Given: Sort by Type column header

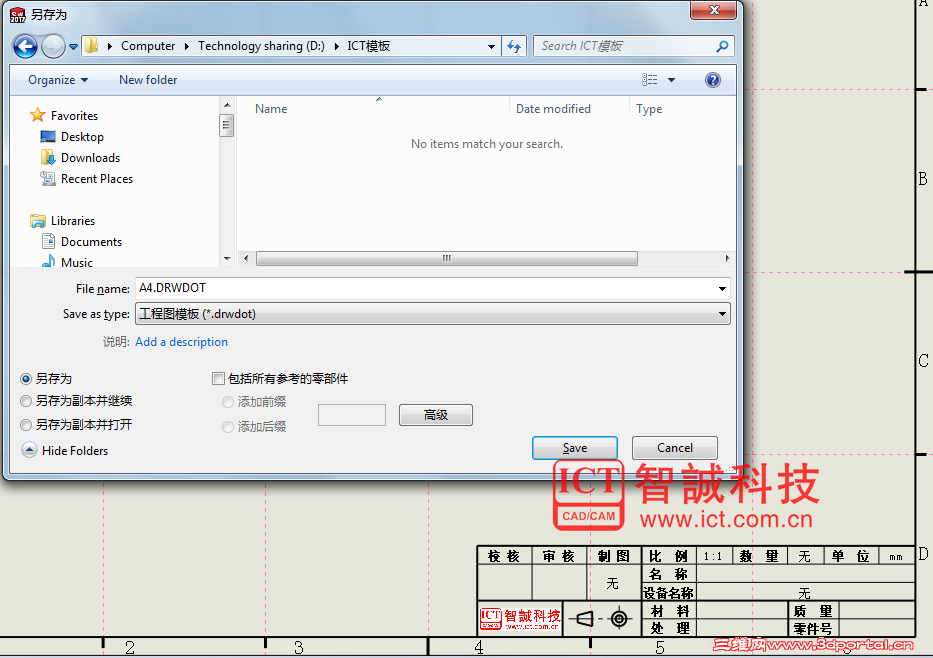Looking at the screenshot, I should click(649, 109).
